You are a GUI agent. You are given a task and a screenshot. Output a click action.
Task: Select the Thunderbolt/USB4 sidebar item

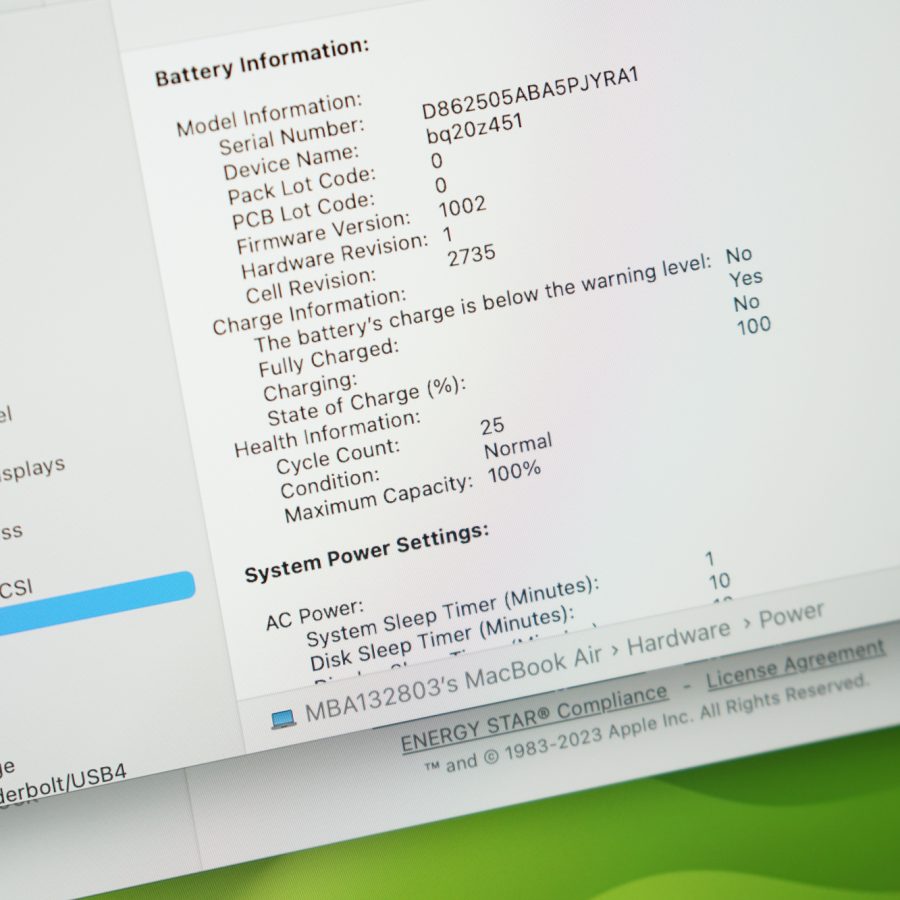tap(62, 784)
